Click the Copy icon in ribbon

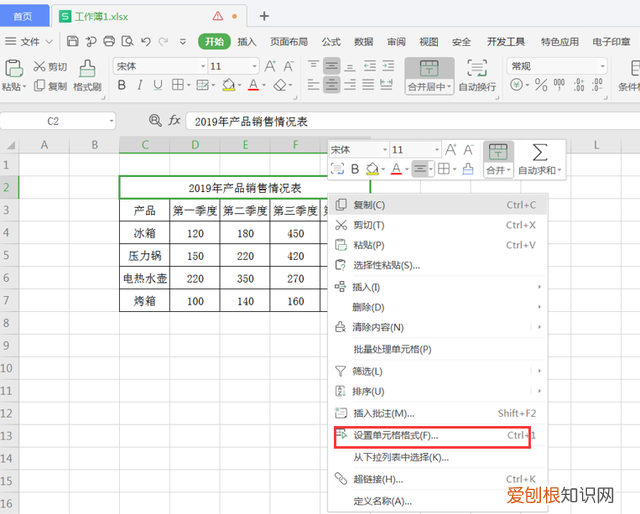pyautogui.click(x=39, y=86)
